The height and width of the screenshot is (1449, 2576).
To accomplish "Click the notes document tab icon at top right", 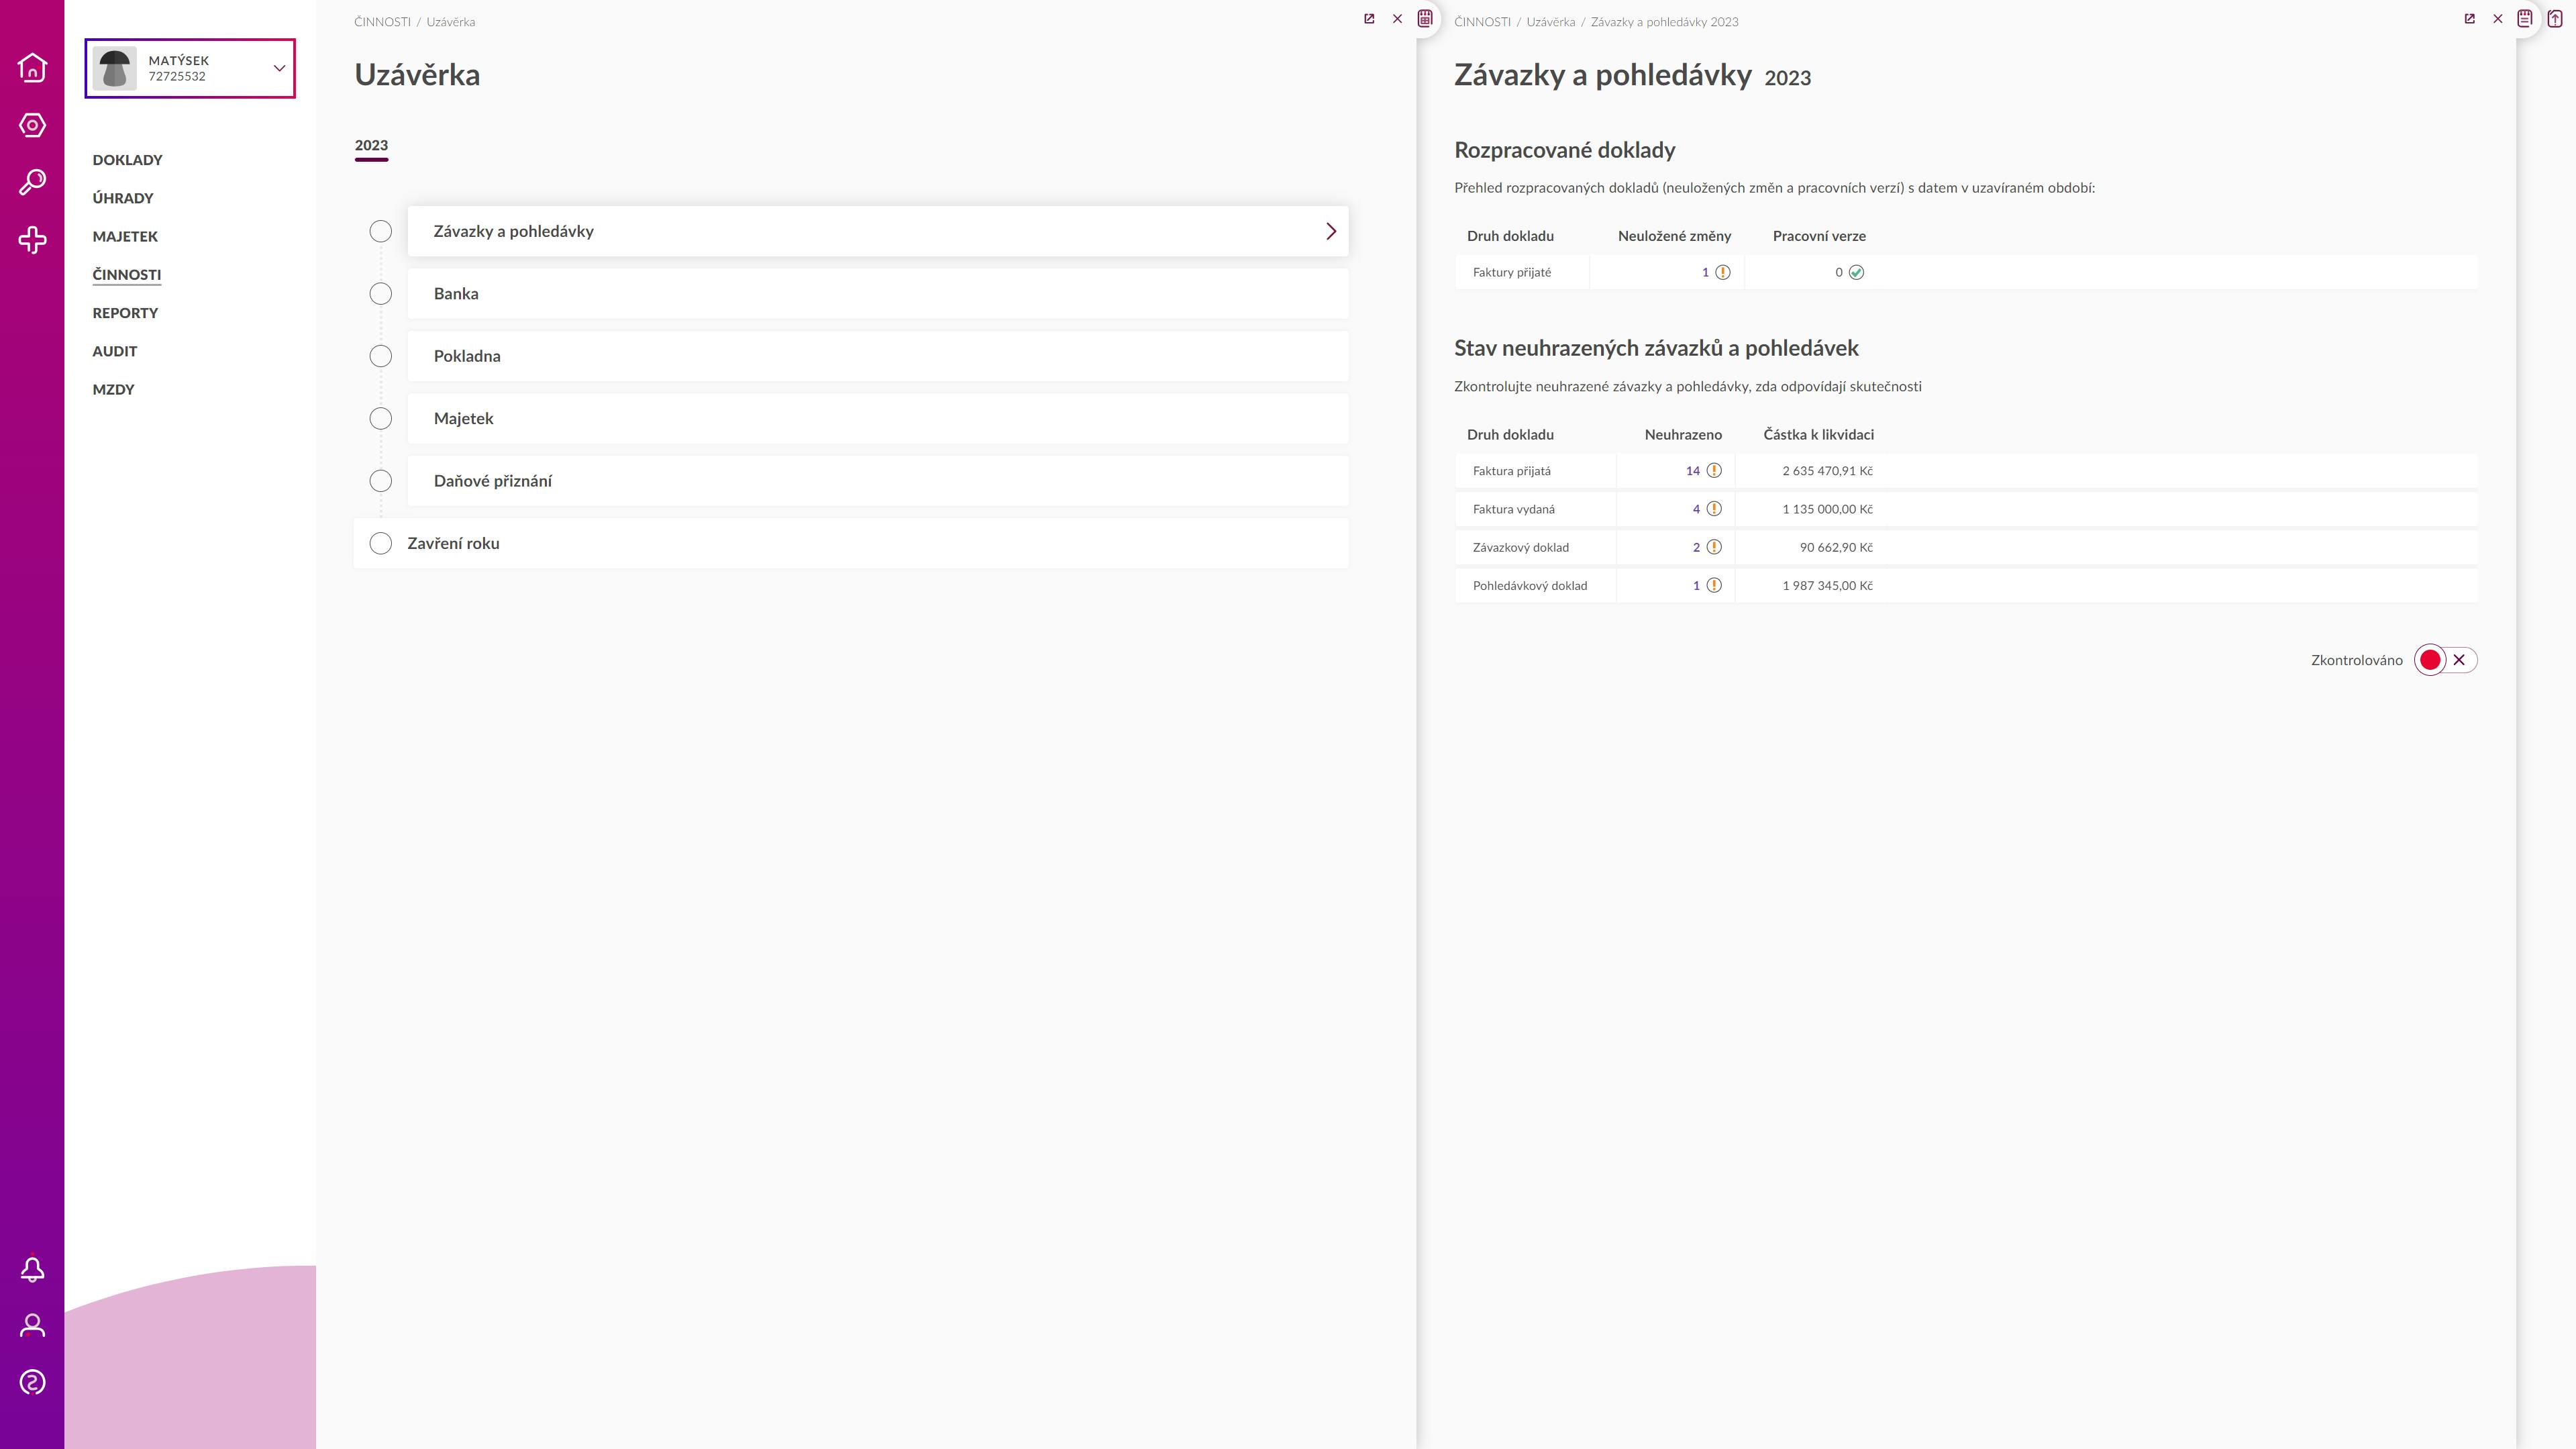I will click(2525, 18).
